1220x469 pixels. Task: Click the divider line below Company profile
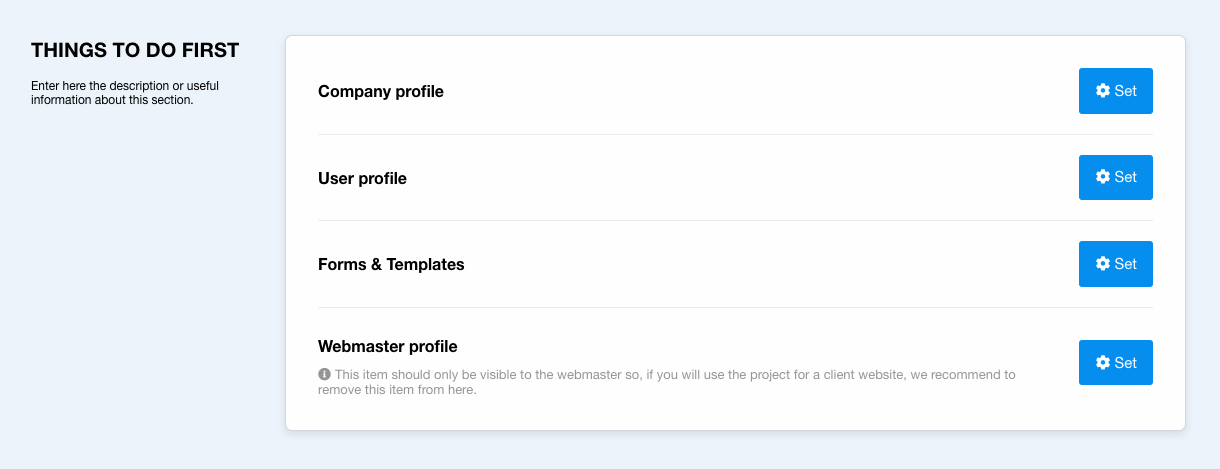[x=735, y=134]
